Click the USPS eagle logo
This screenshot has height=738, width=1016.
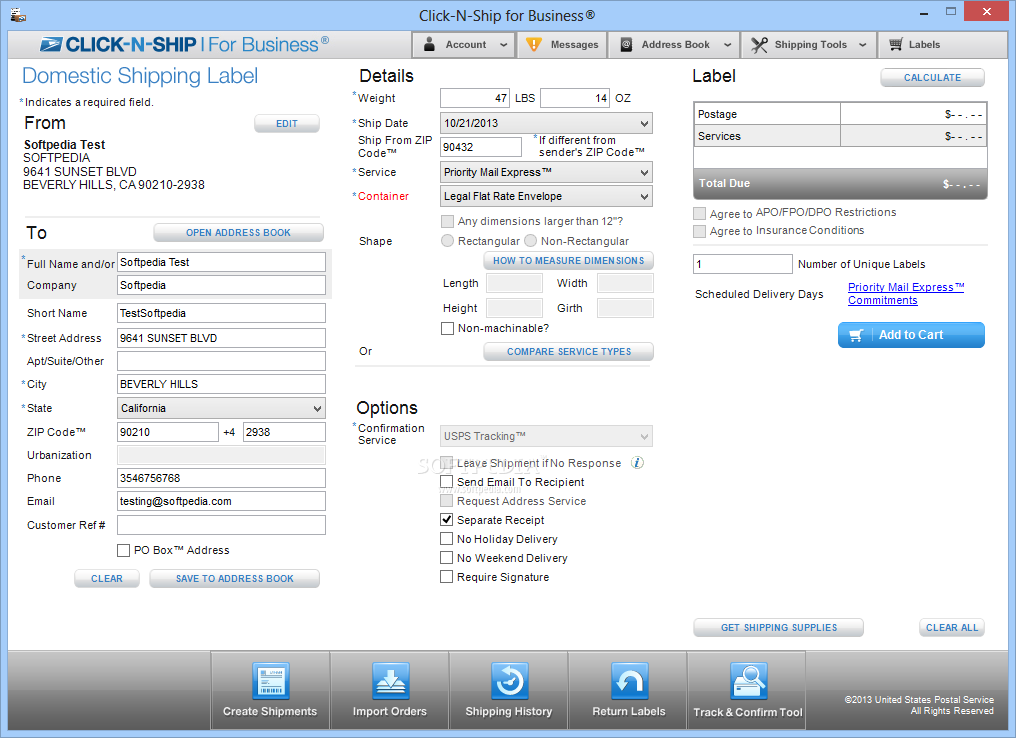[51, 44]
